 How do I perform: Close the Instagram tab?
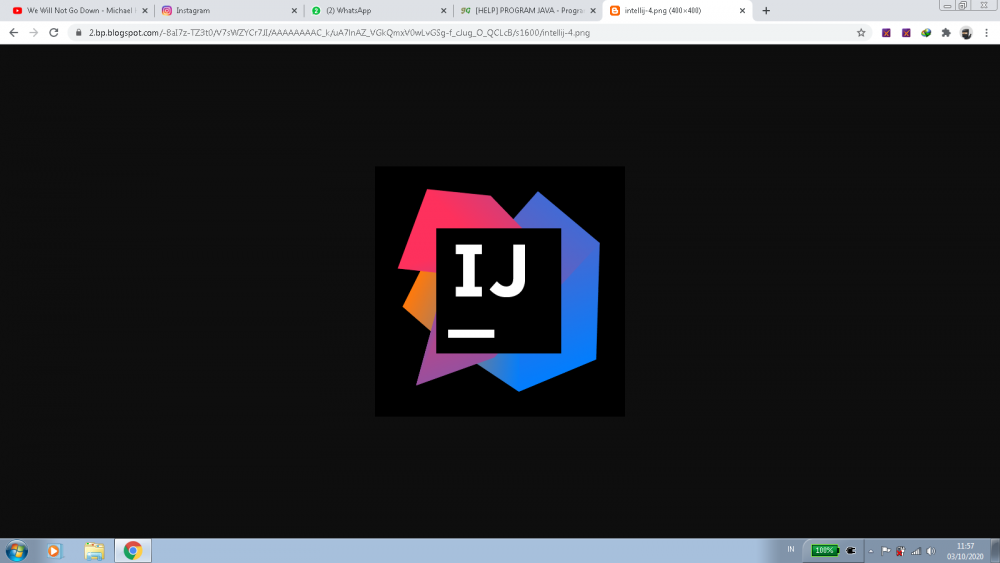tap(294, 10)
